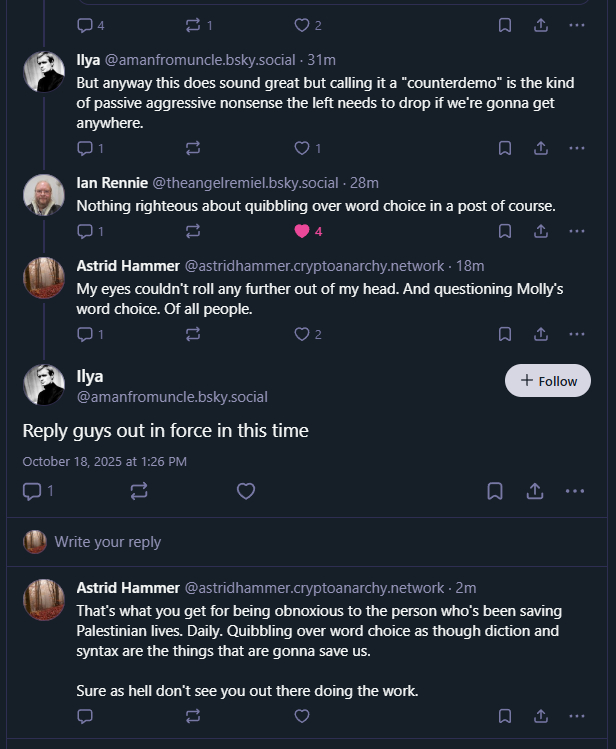Screen dimensions: 616x749
Task: Share Ilya's "counterdemo" post
Action: pyautogui.click(x=541, y=148)
